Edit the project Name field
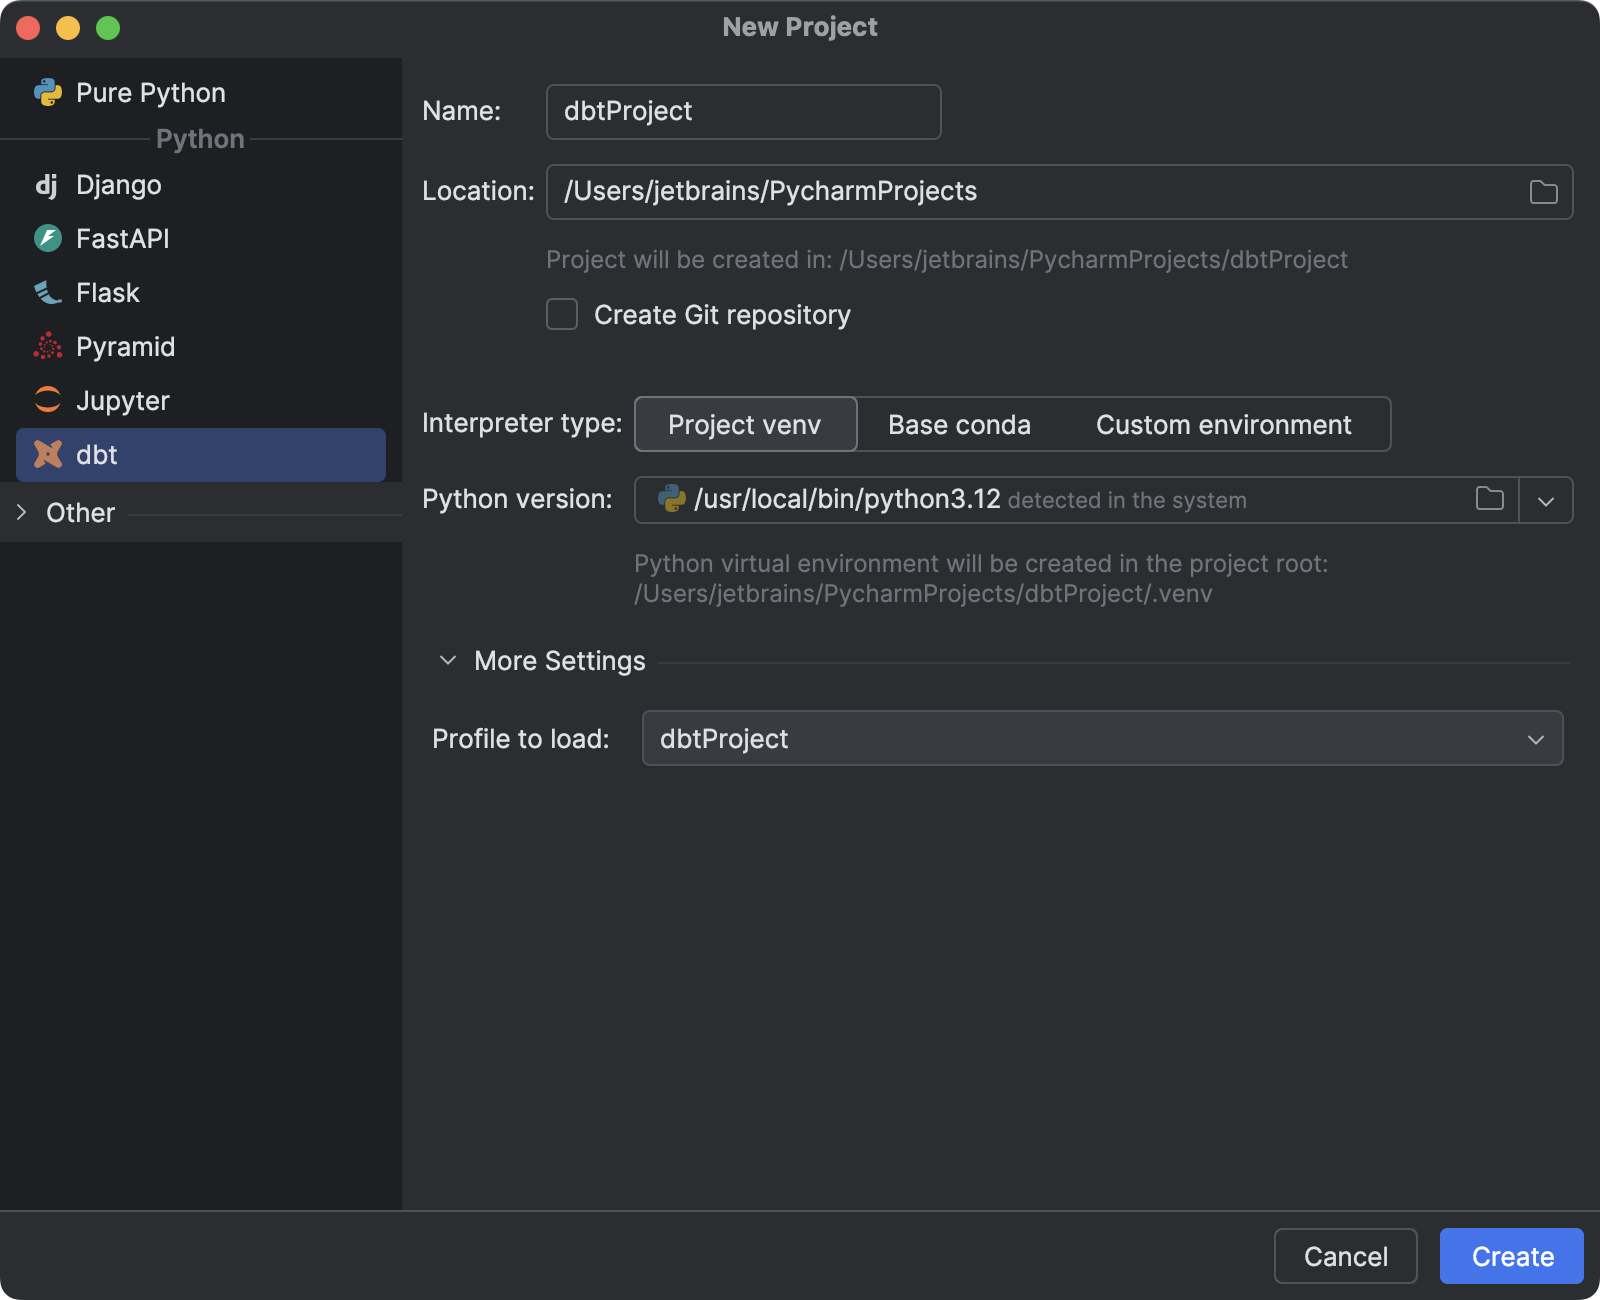The height and width of the screenshot is (1300, 1600). [743, 111]
